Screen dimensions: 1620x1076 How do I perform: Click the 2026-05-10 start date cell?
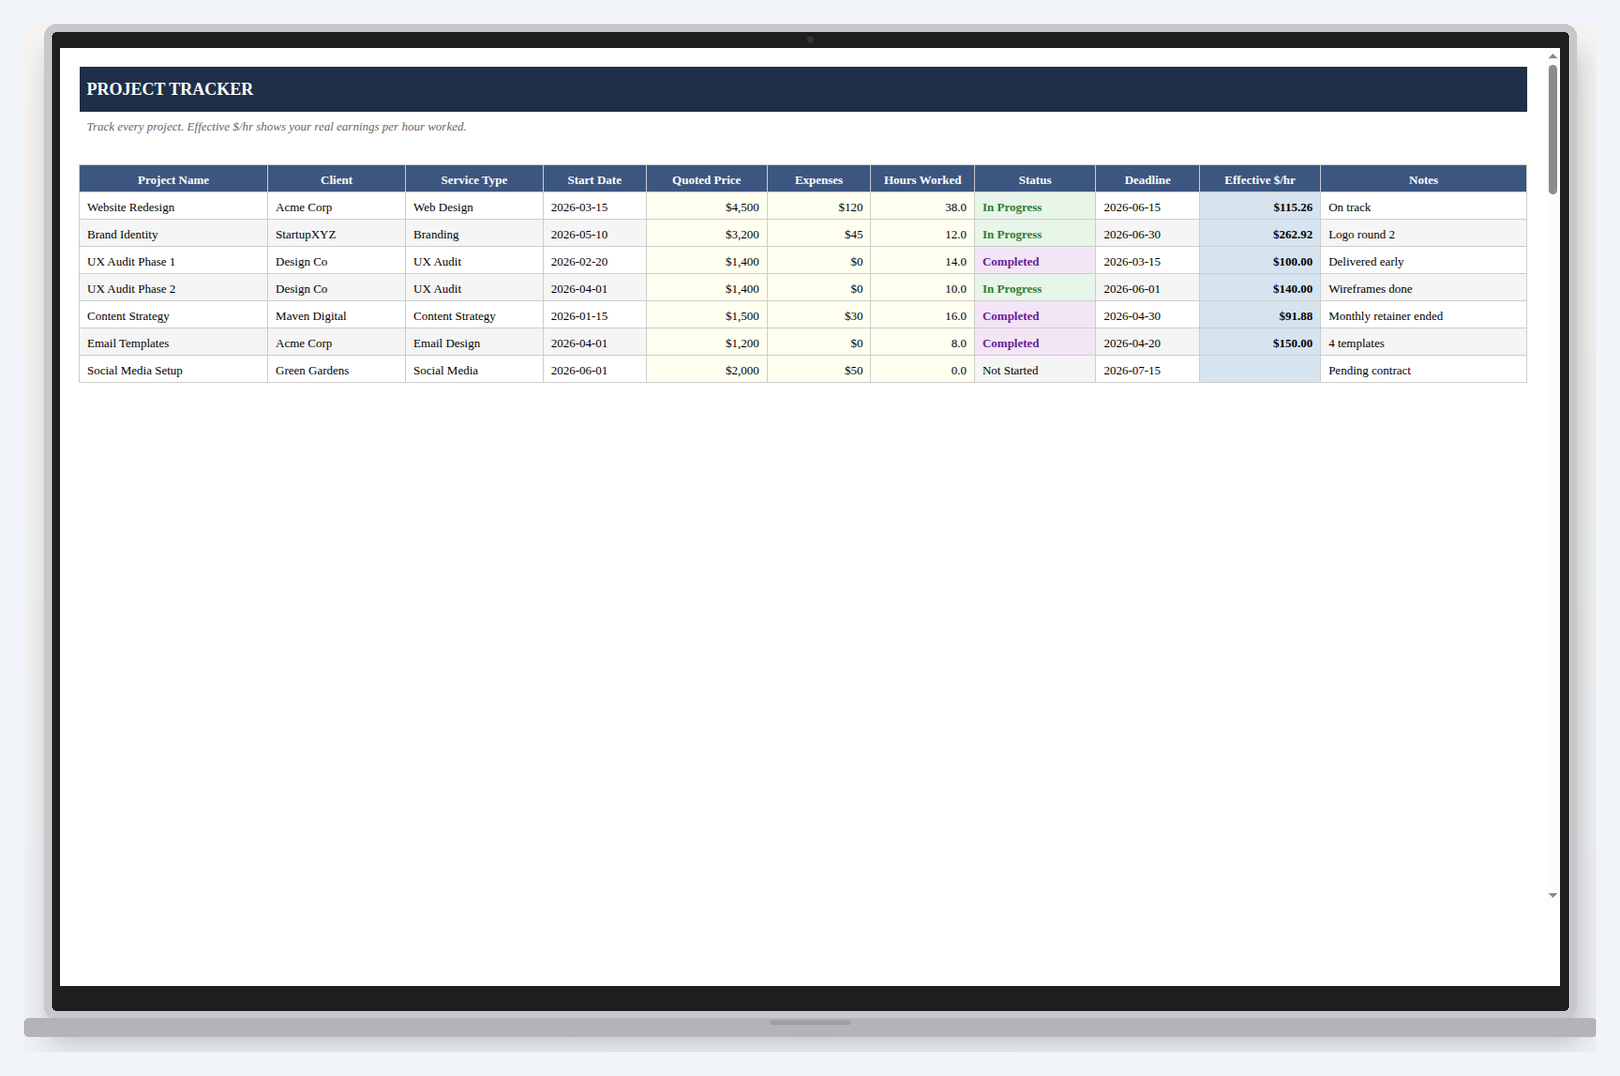[x=594, y=234]
